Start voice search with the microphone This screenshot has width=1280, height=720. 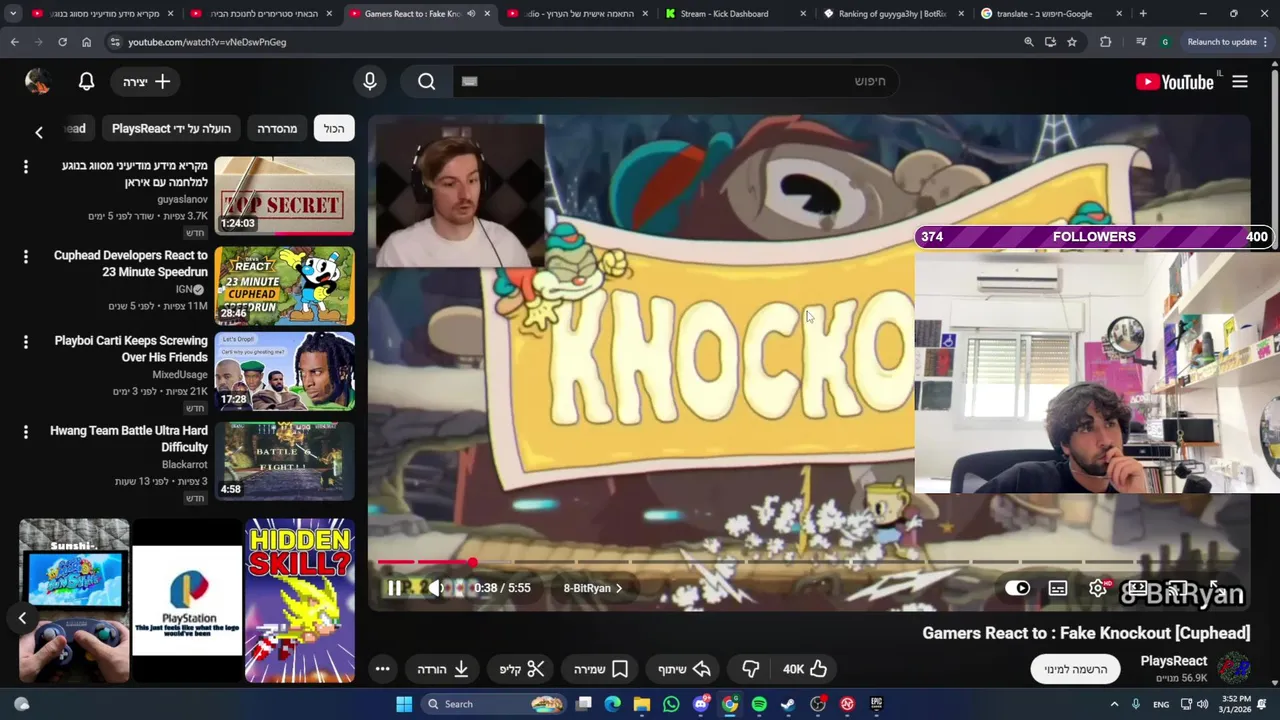click(x=370, y=82)
